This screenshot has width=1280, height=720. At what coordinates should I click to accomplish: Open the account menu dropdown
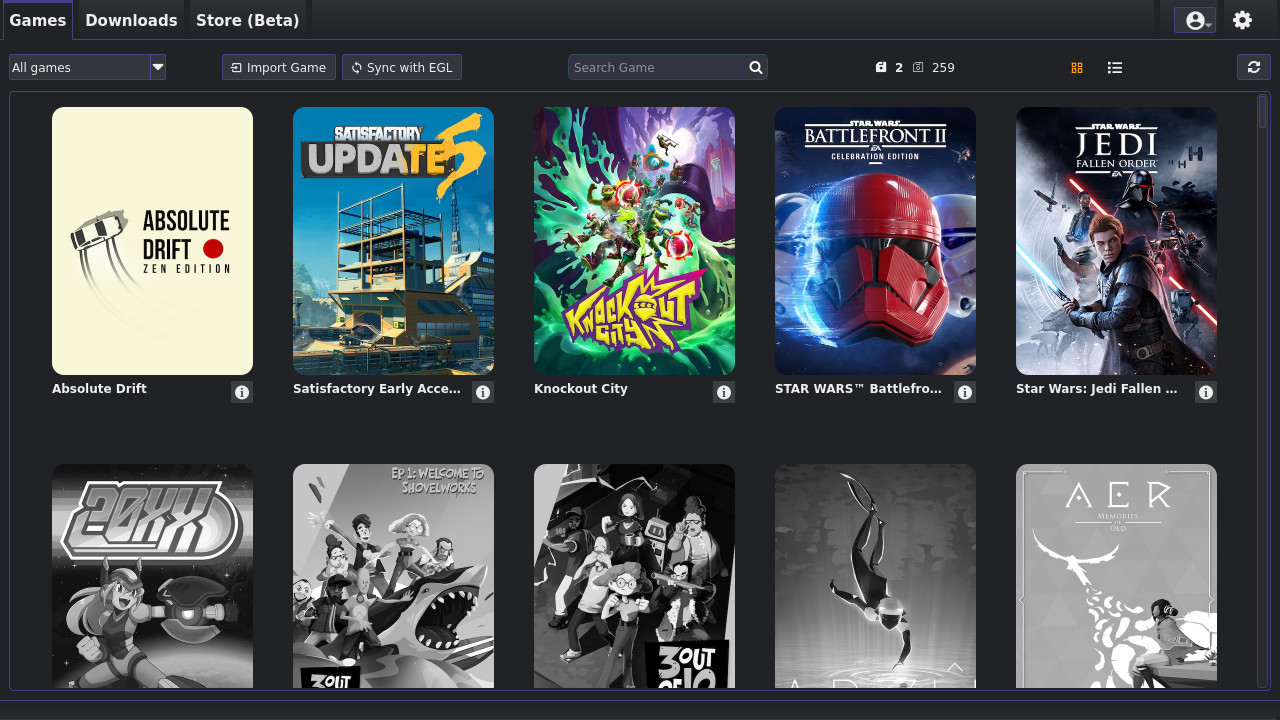coord(1195,20)
